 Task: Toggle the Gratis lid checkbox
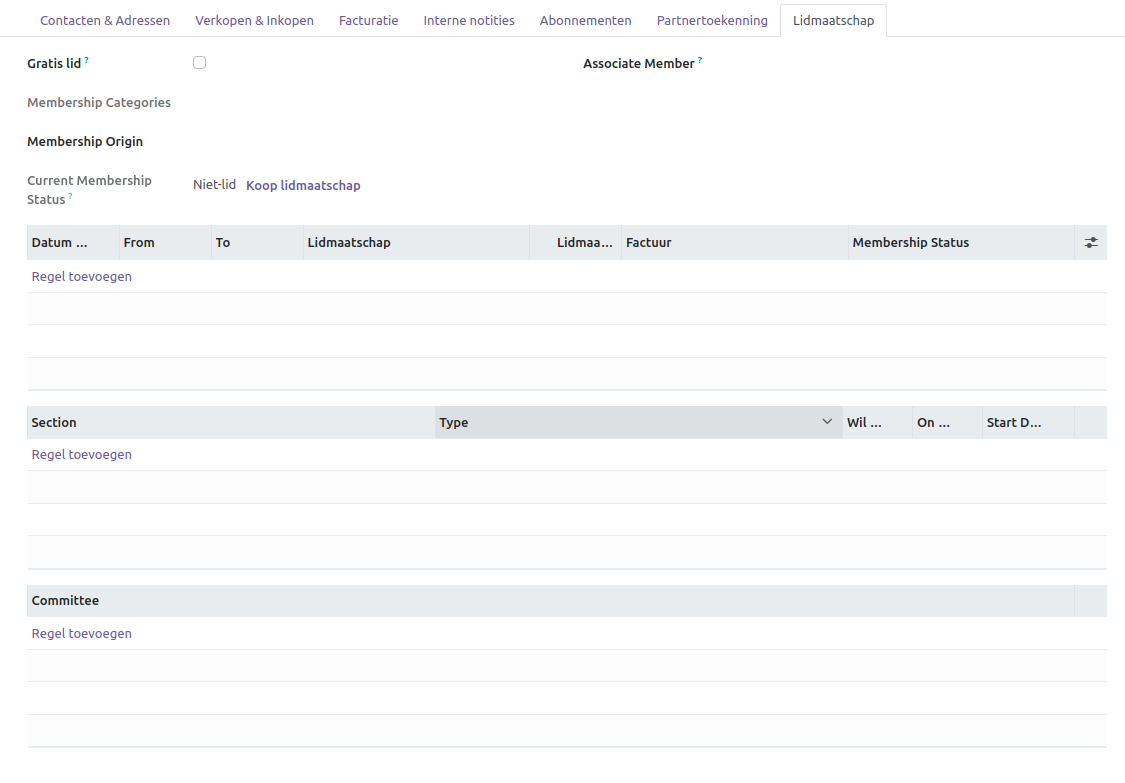click(x=200, y=63)
